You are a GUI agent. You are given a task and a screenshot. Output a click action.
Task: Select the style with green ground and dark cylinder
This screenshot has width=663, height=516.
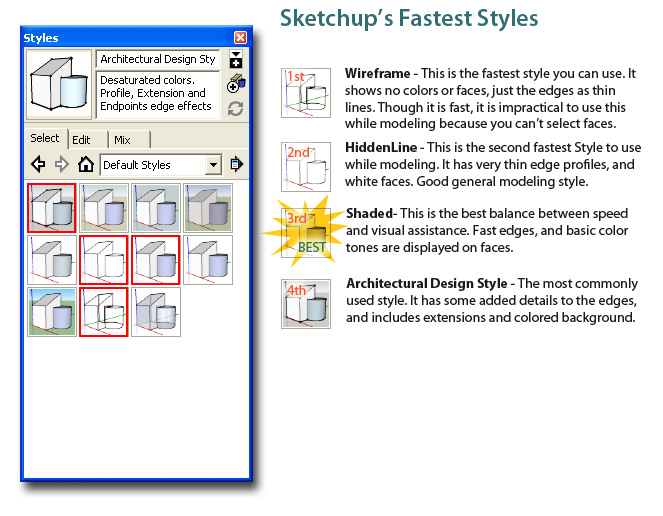click(208, 208)
